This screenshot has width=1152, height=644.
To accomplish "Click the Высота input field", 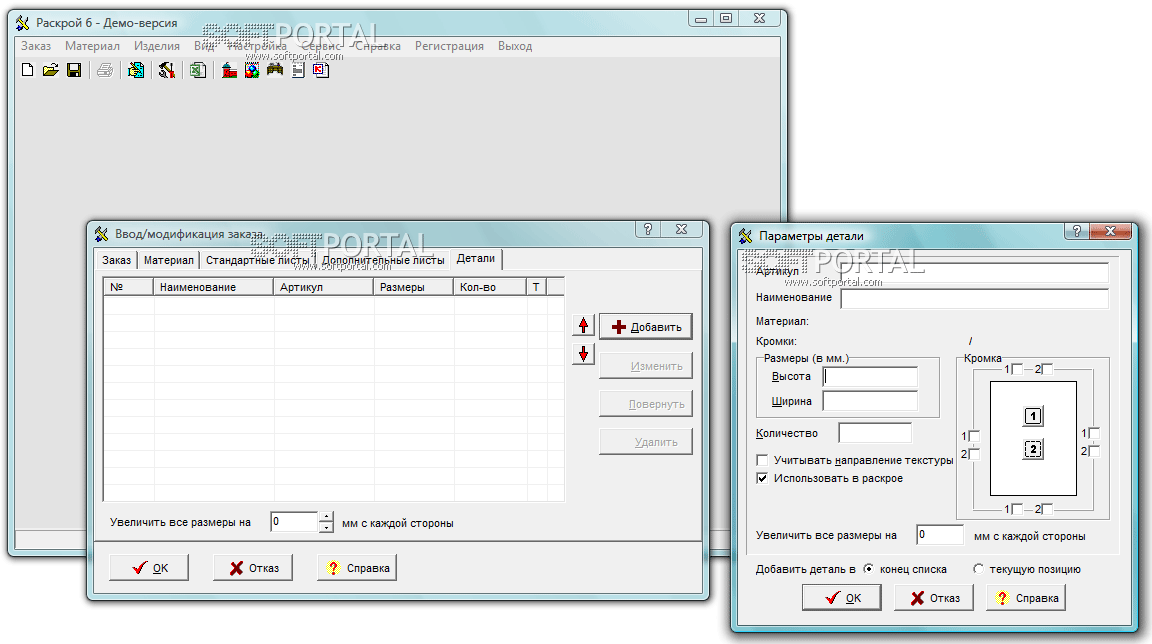I will [870, 377].
